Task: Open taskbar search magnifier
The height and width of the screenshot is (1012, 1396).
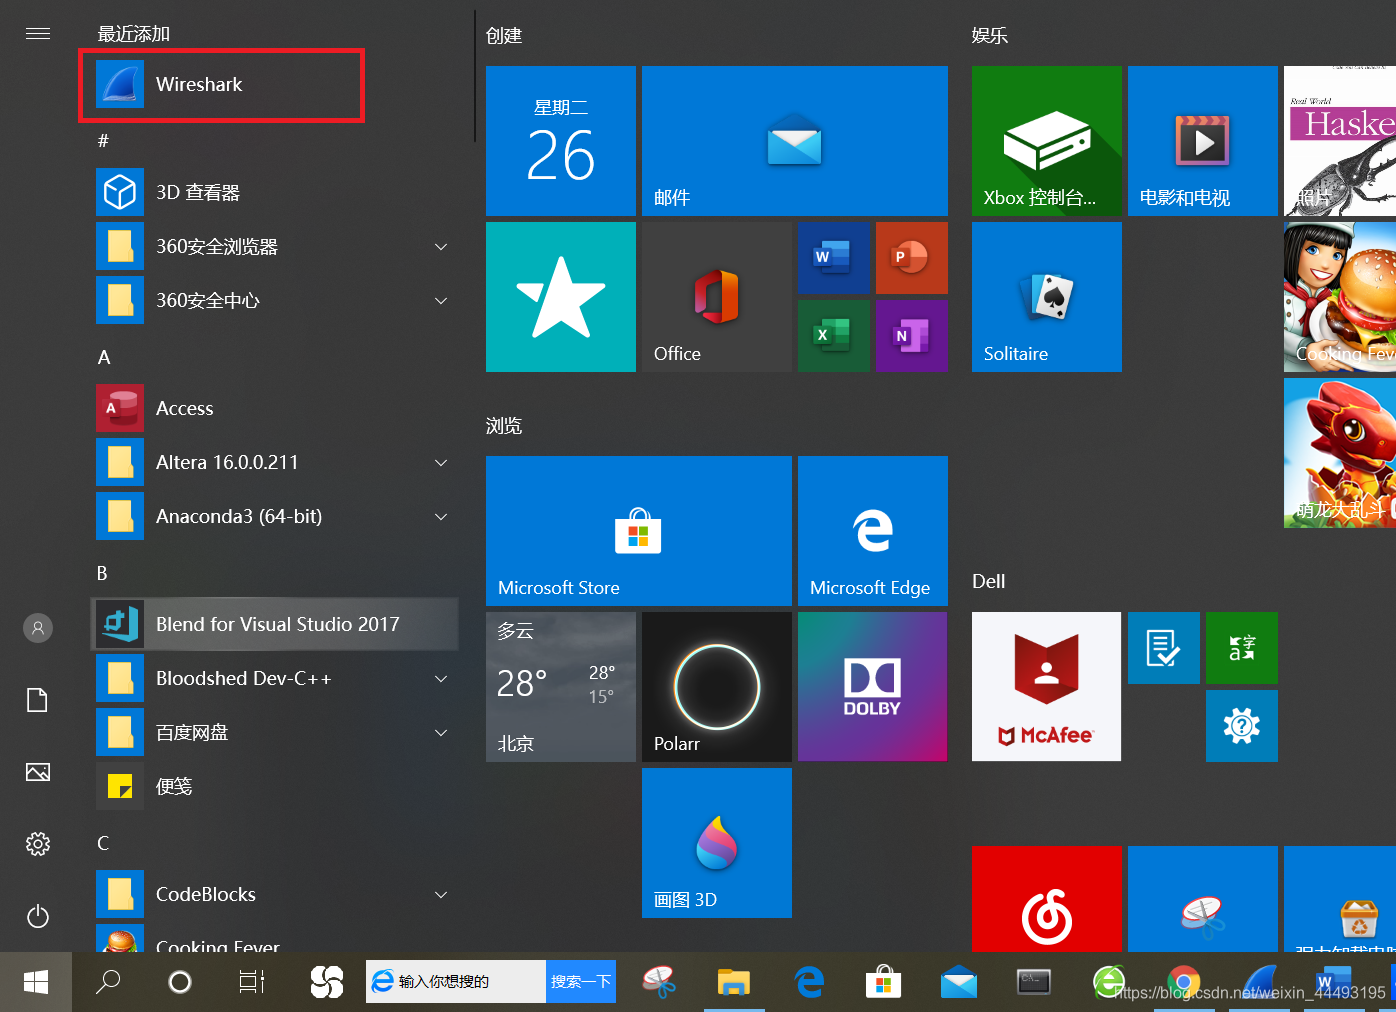Action: (108, 982)
